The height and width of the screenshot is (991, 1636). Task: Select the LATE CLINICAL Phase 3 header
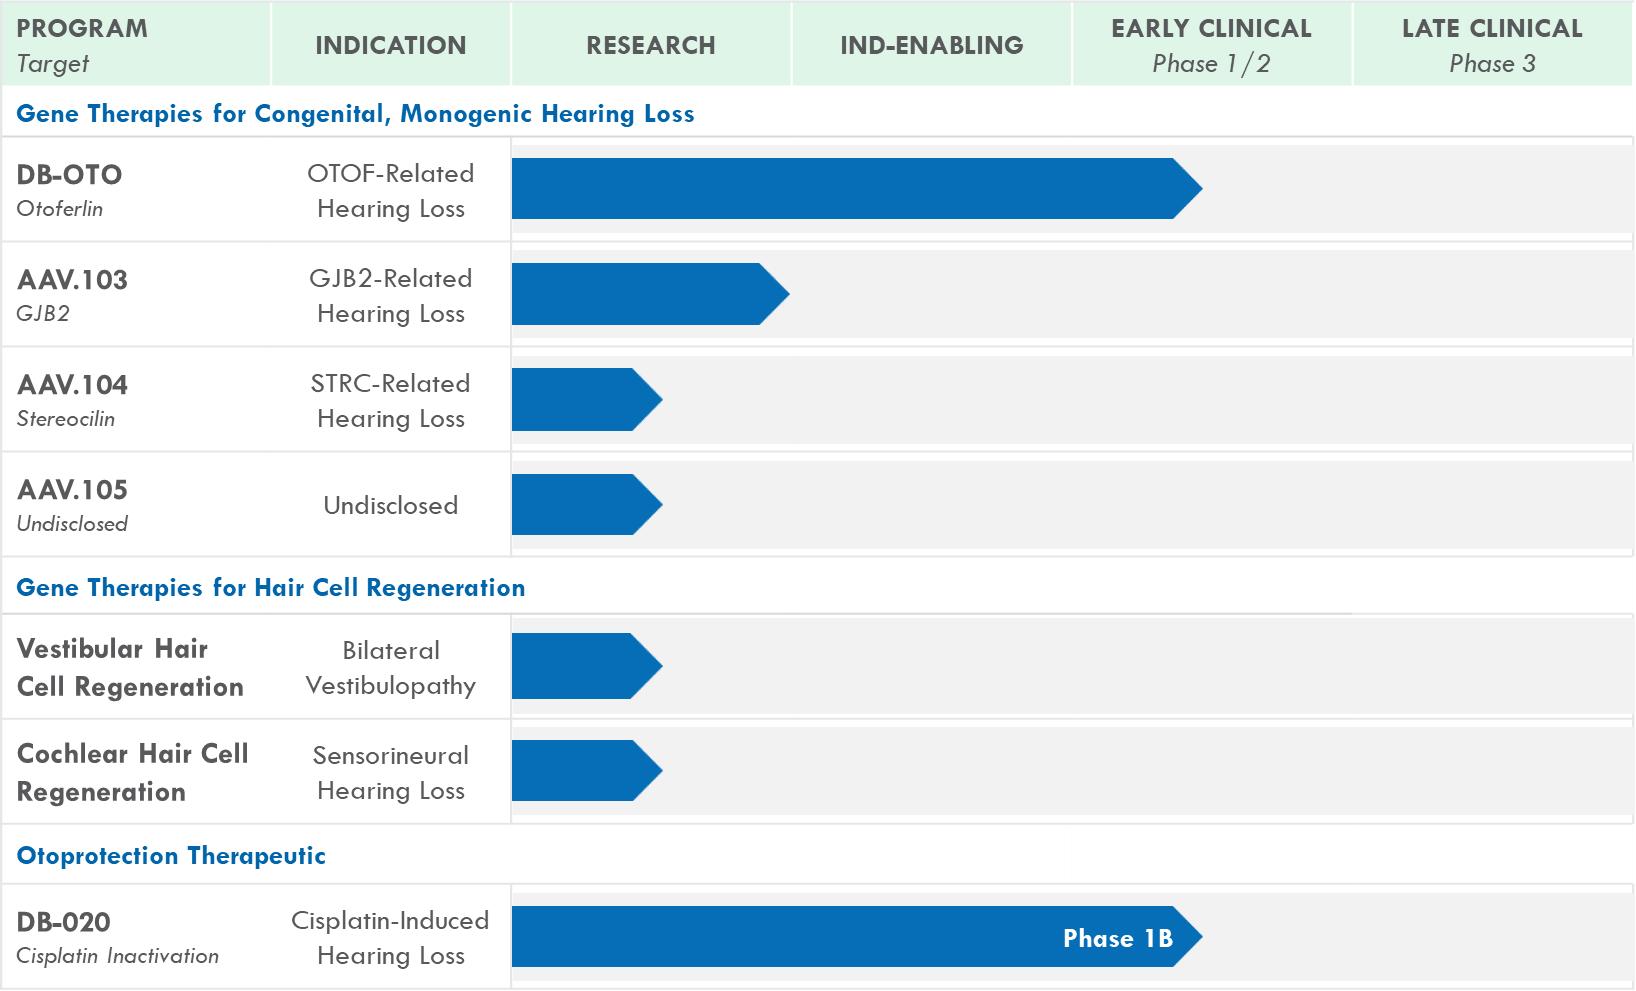coord(1492,45)
